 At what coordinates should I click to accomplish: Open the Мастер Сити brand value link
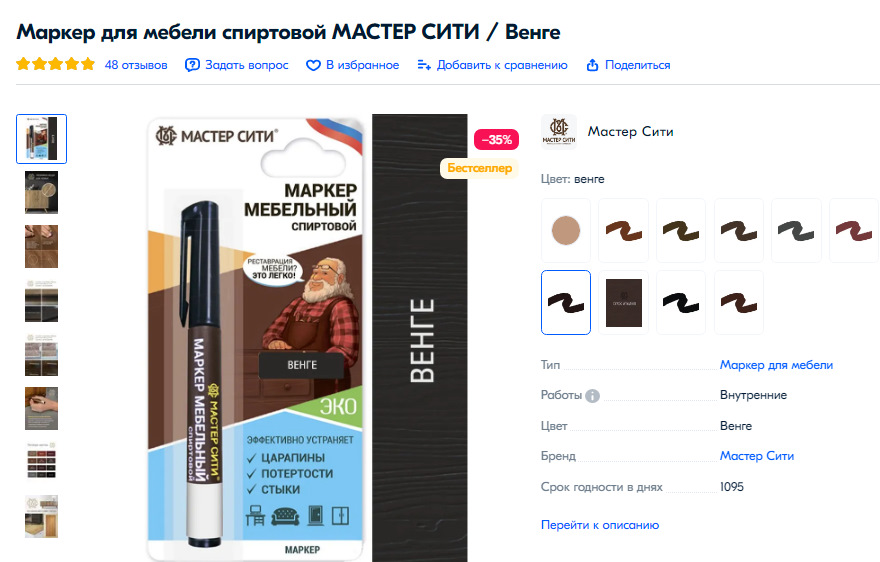pos(757,456)
